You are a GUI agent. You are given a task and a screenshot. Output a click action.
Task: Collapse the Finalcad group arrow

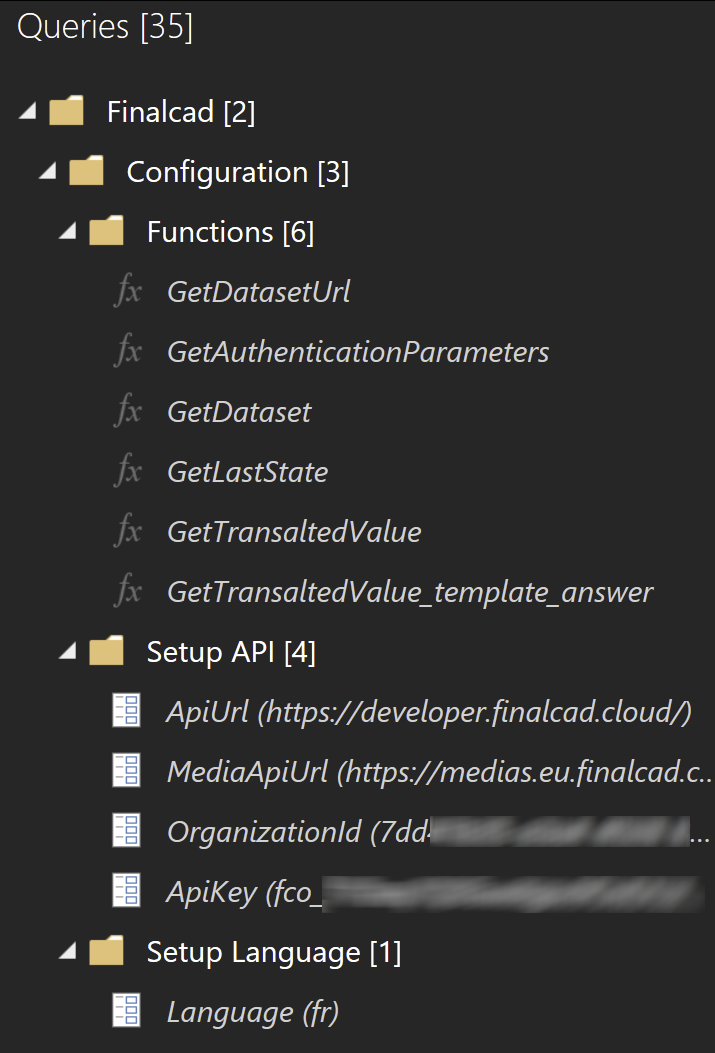[x=27, y=112]
